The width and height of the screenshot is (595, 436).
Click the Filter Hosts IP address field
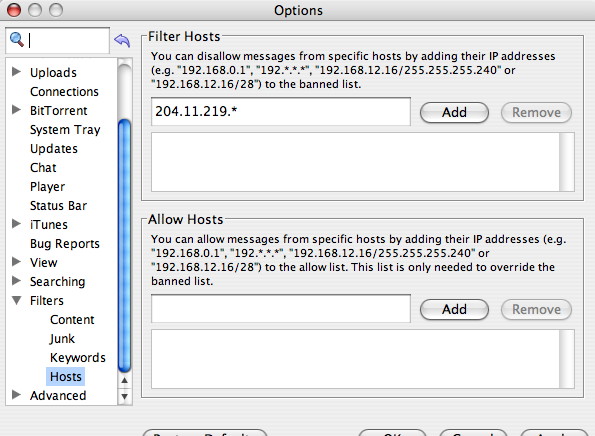coord(281,112)
